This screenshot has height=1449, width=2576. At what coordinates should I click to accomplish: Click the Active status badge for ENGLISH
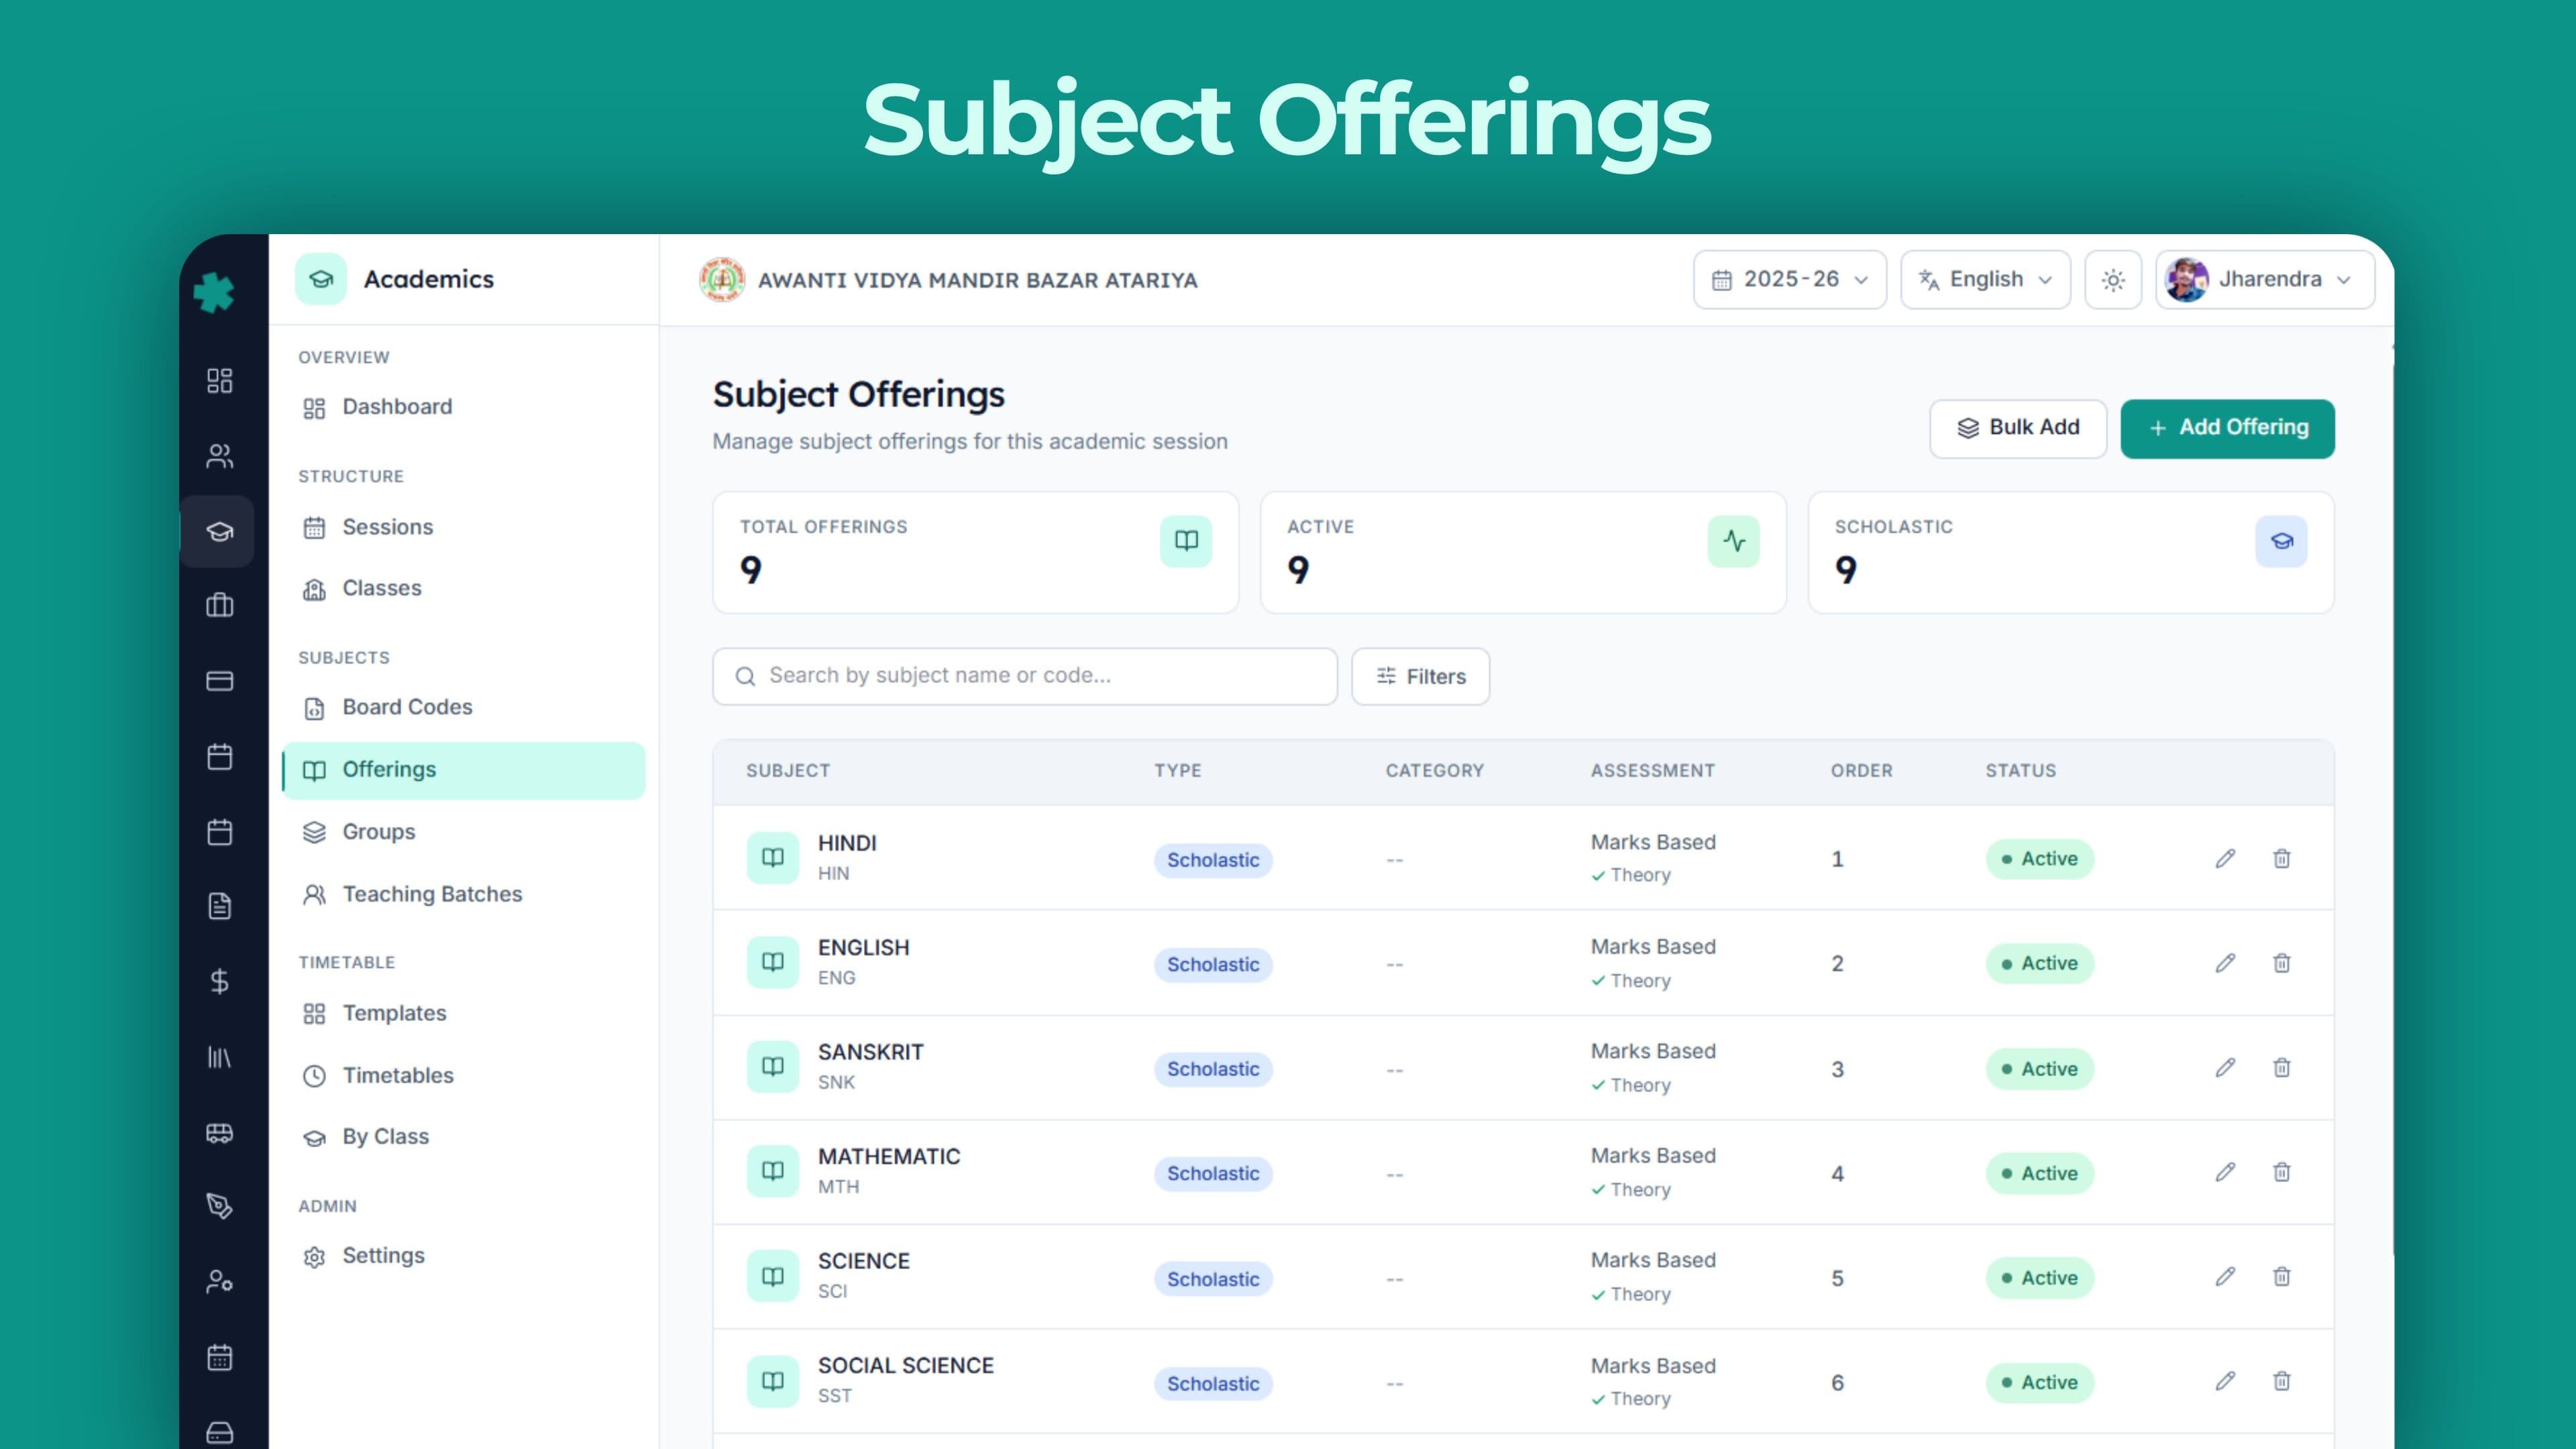tap(2039, 963)
